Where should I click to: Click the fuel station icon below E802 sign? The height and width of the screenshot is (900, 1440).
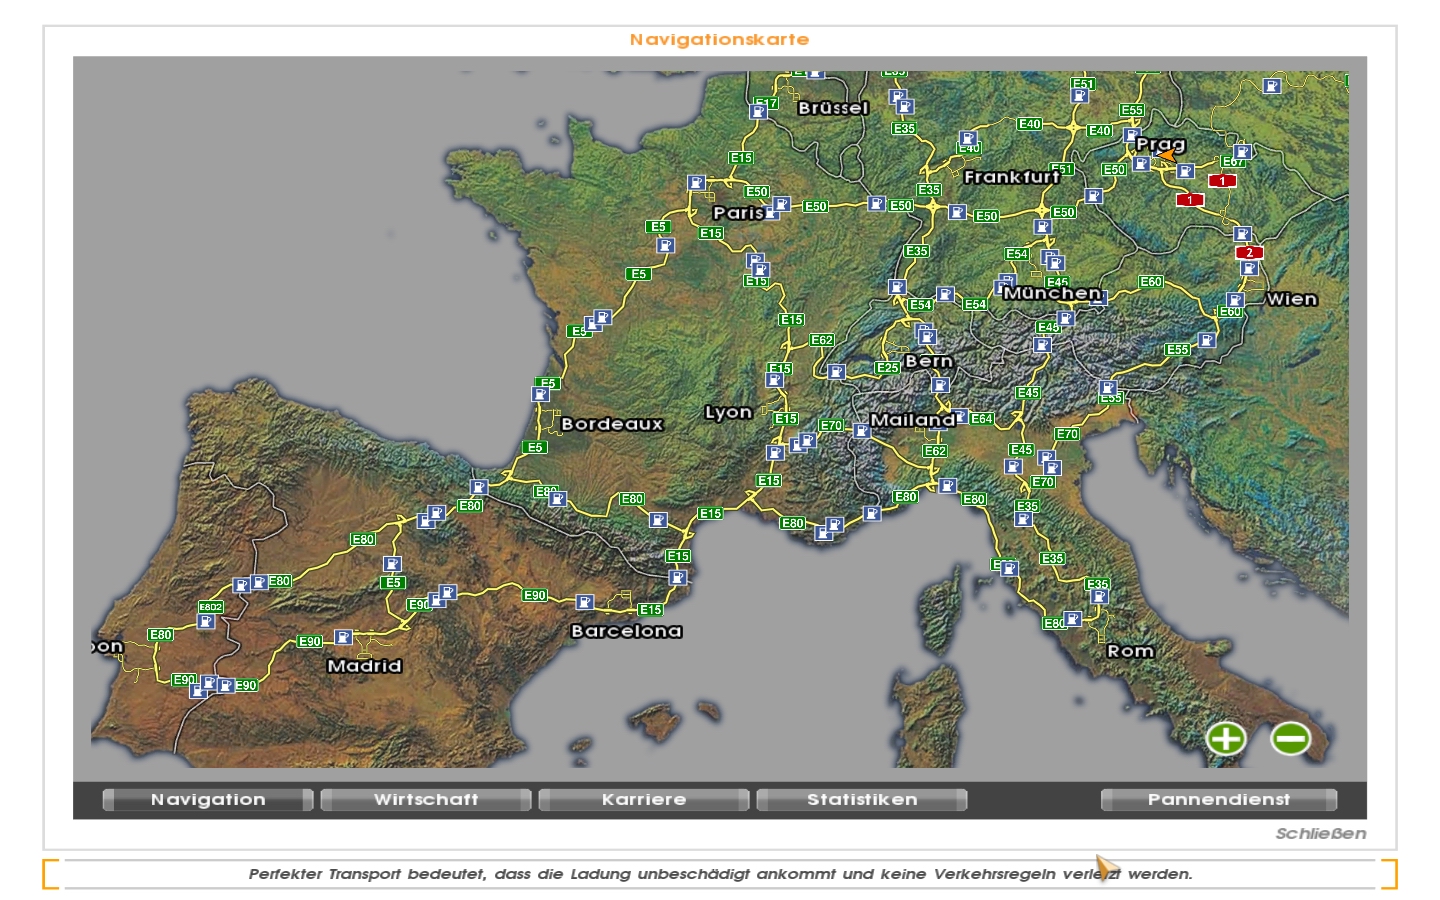click(206, 622)
